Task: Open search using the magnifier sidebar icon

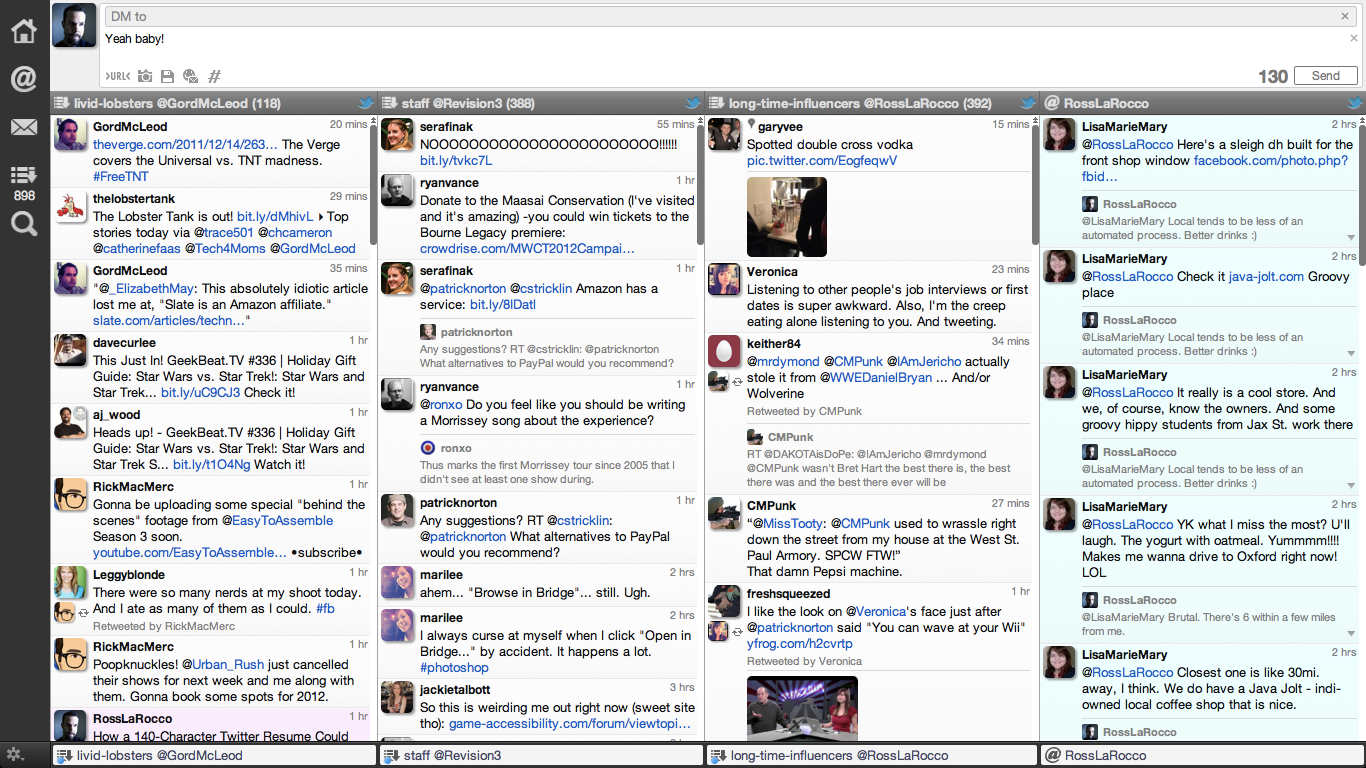Action: click(24, 224)
